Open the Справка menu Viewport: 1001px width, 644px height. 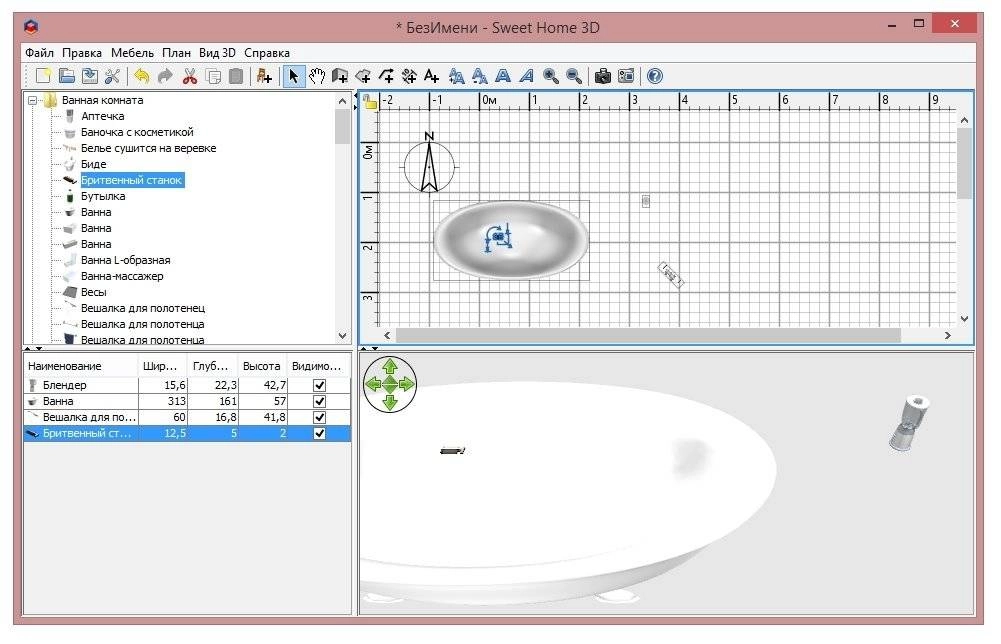point(267,53)
